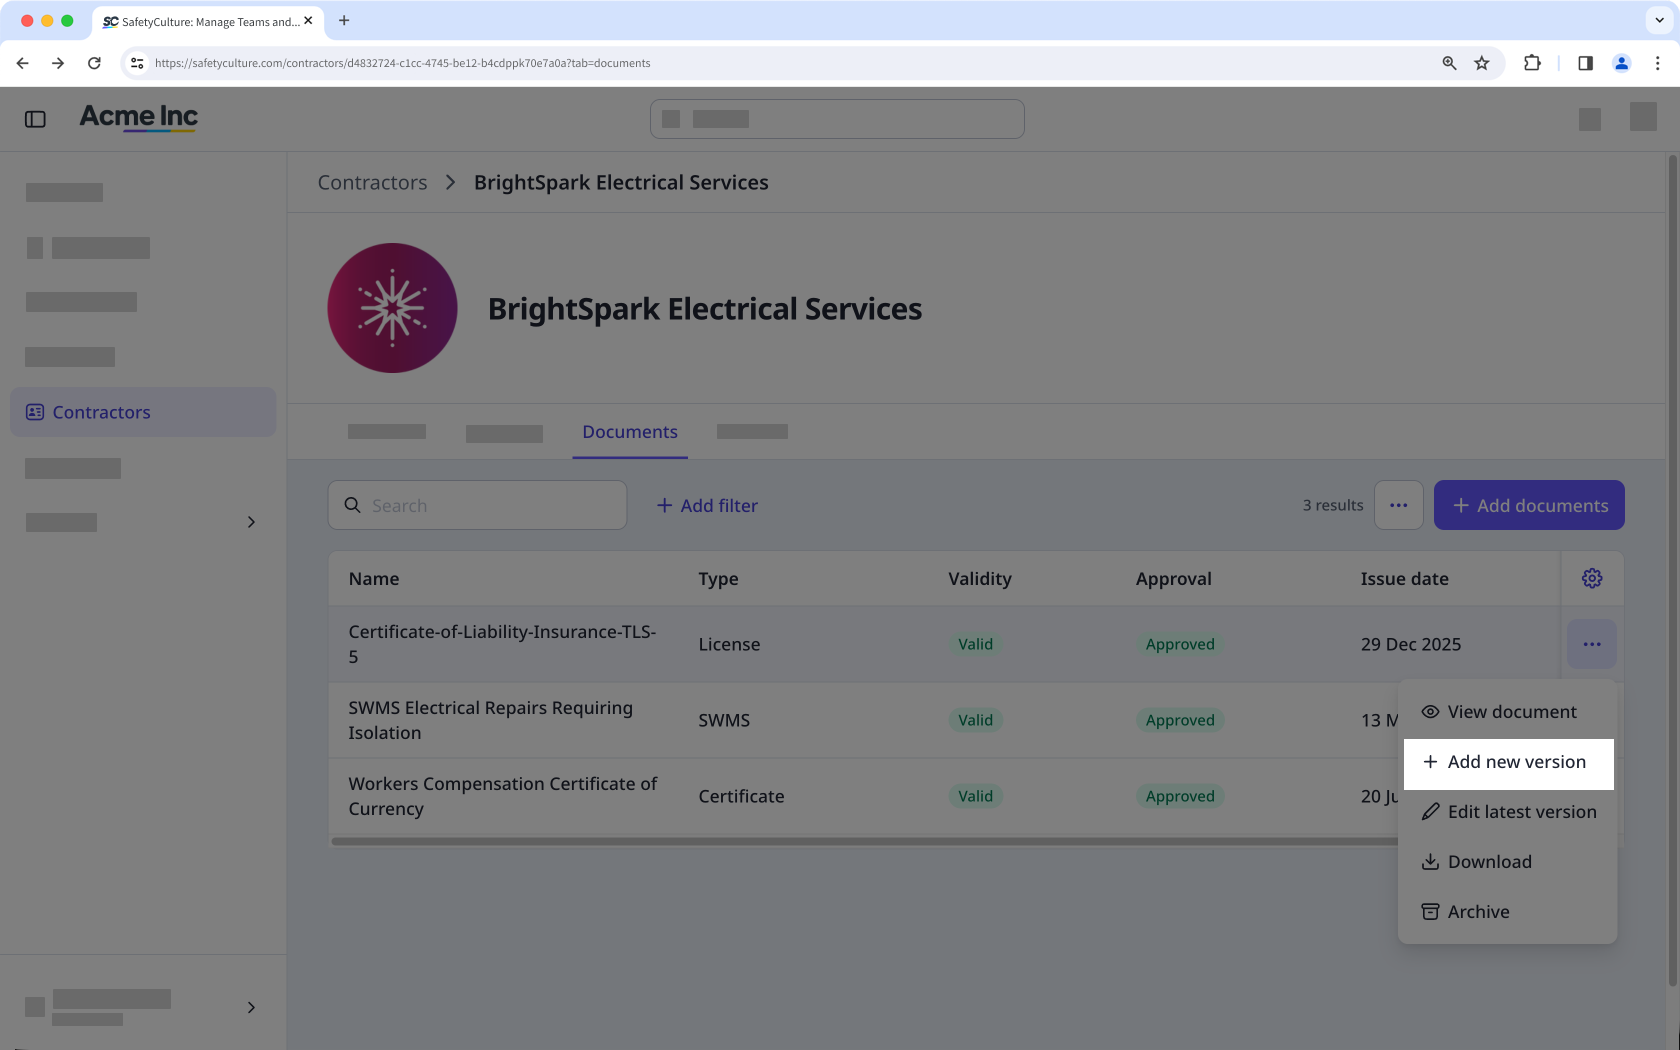Click the Type column header
This screenshot has height=1050, width=1680.
click(718, 579)
